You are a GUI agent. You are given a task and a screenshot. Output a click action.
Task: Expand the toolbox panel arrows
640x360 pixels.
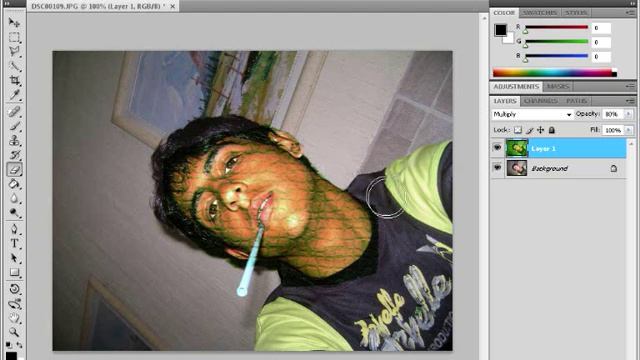pos(7,3)
